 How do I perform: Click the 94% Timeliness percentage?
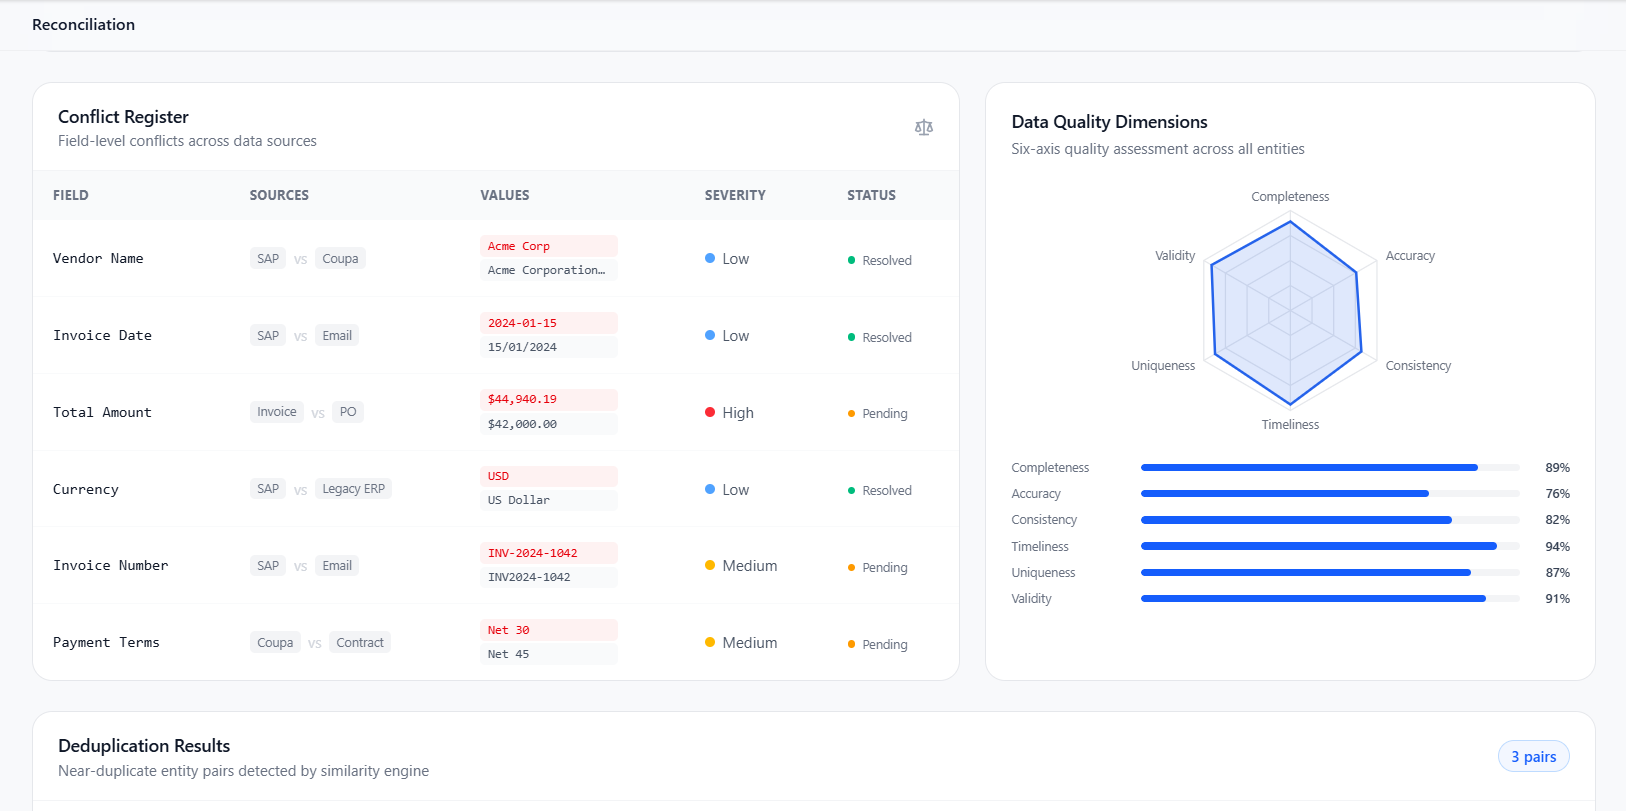click(1557, 546)
